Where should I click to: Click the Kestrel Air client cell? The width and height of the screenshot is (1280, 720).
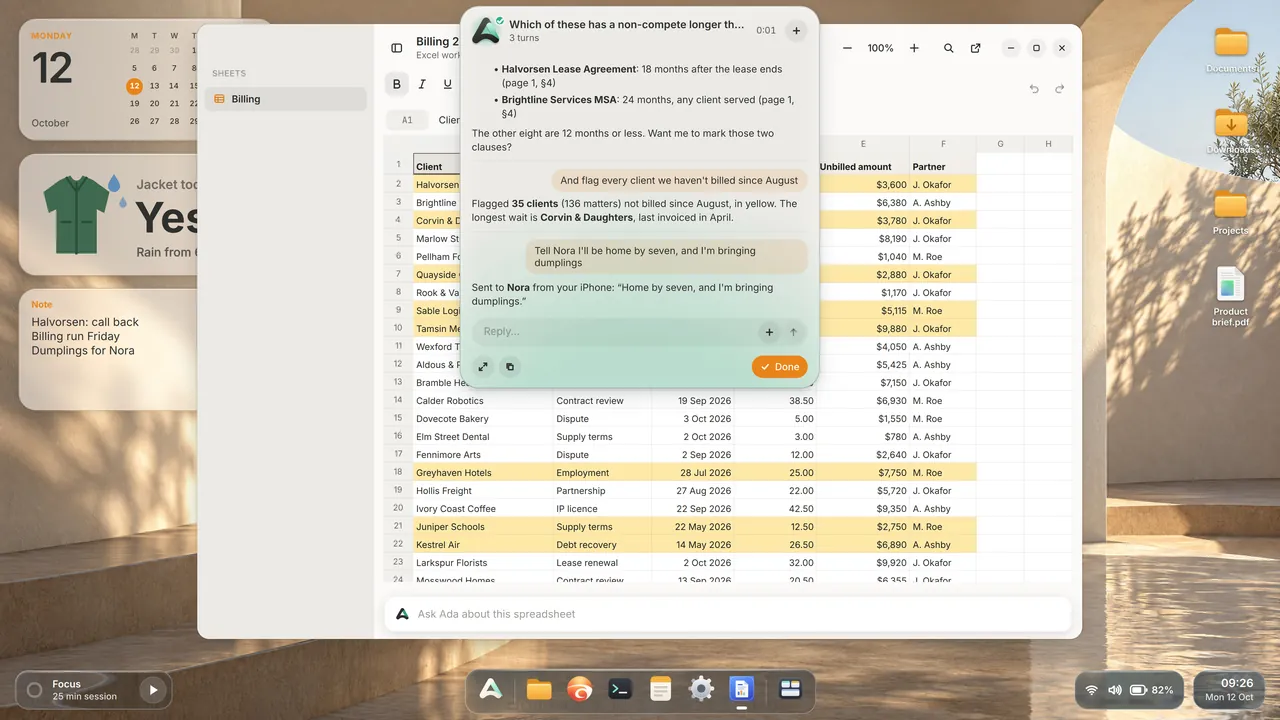482,545
